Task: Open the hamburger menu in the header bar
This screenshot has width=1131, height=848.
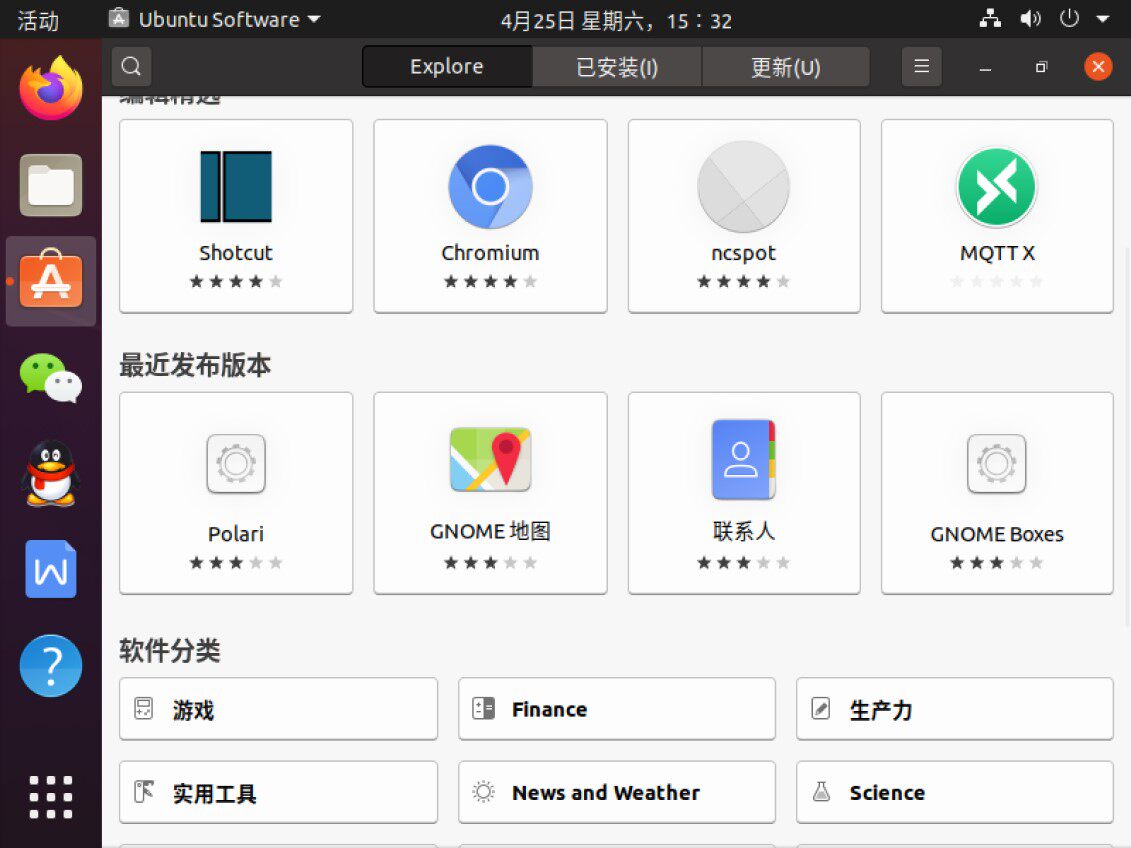Action: [921, 66]
